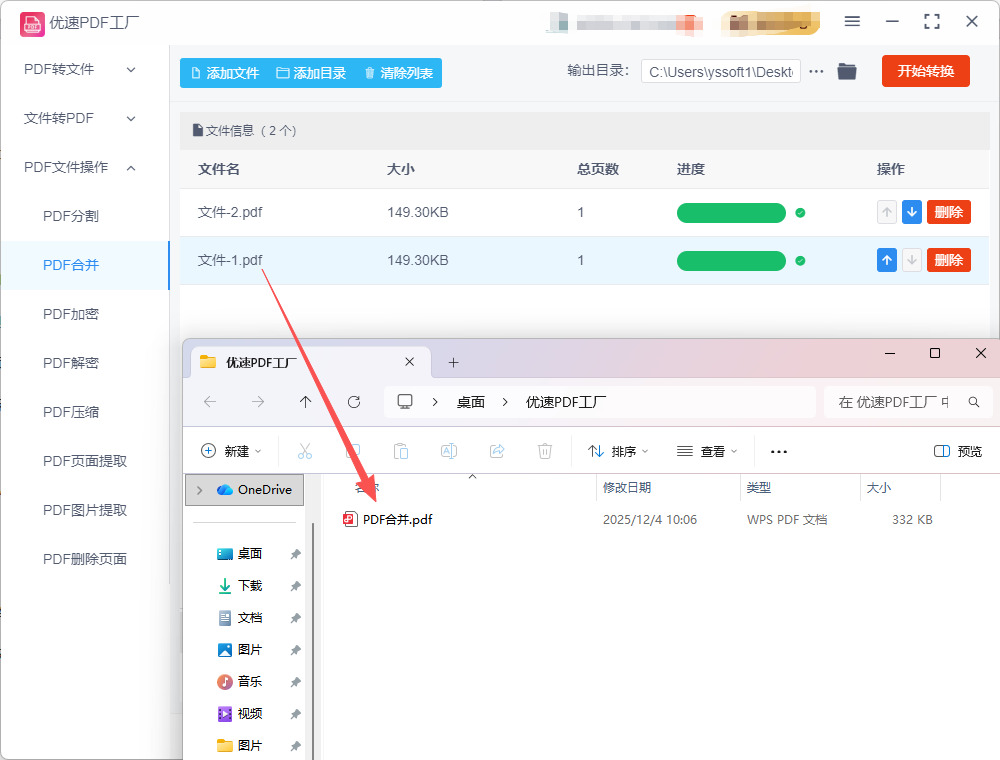This screenshot has width=1000, height=760.
Task: Sort by 修改日期 column header
Action: point(627,488)
